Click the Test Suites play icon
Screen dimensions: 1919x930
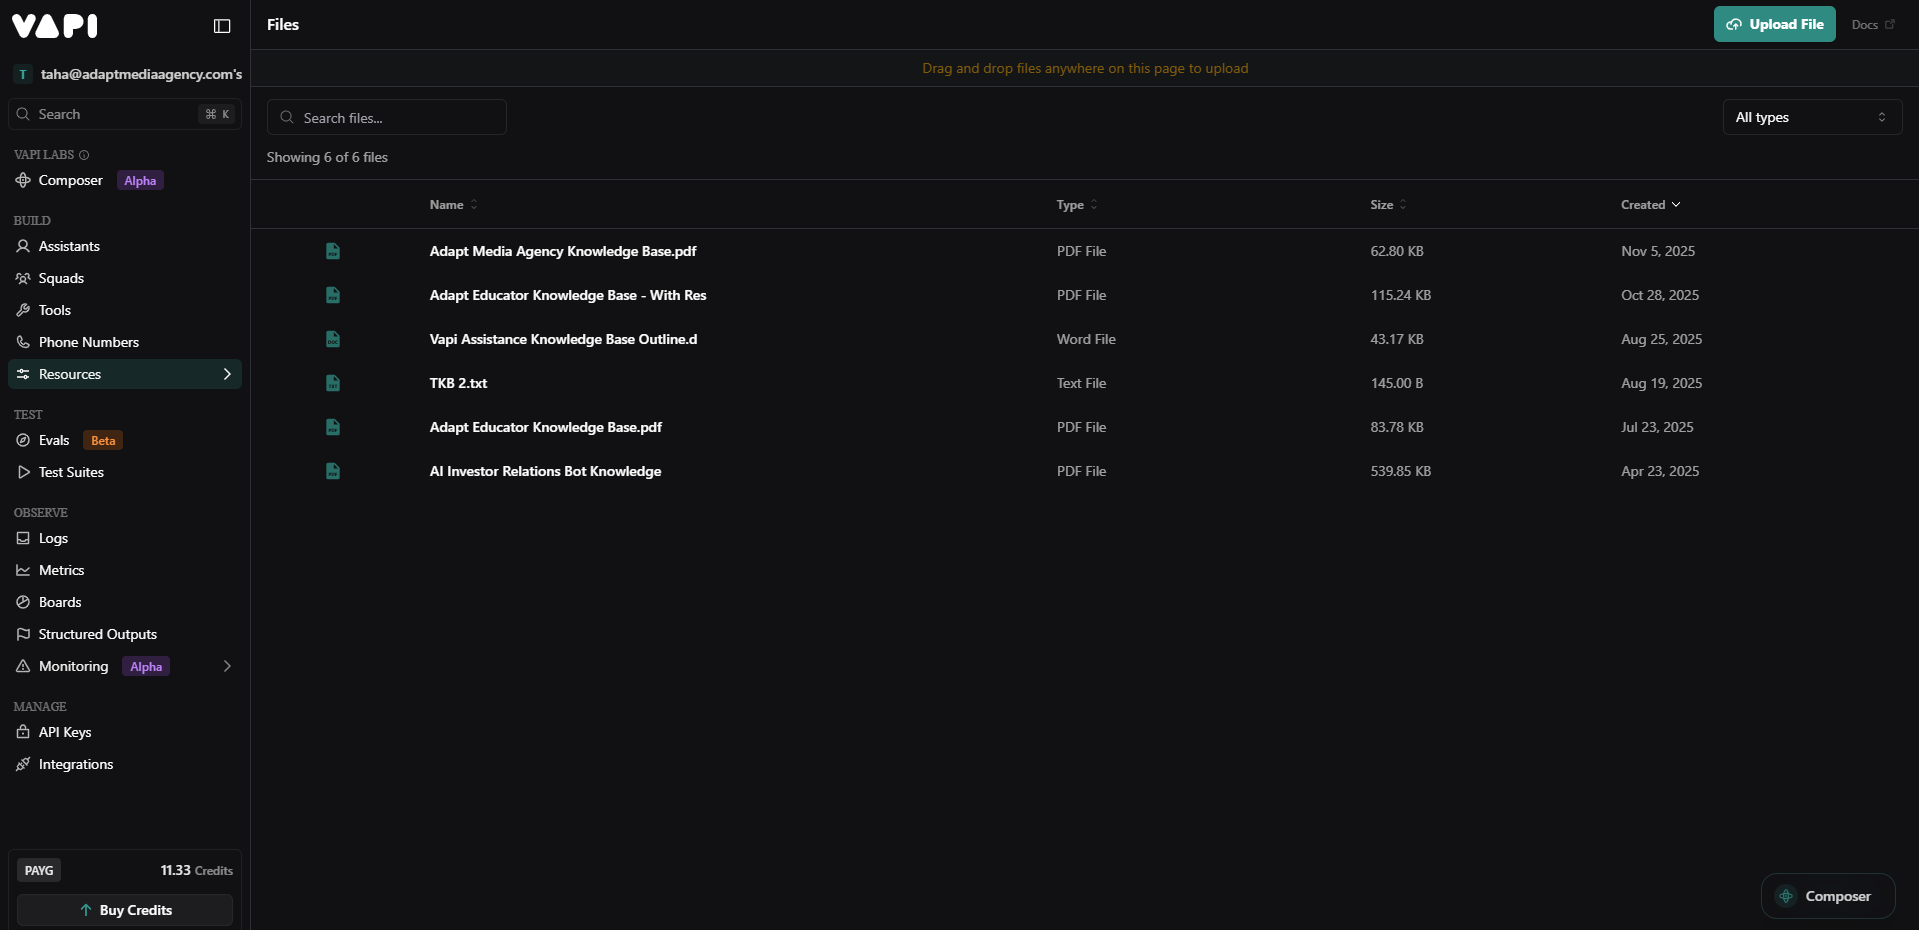click(x=23, y=472)
